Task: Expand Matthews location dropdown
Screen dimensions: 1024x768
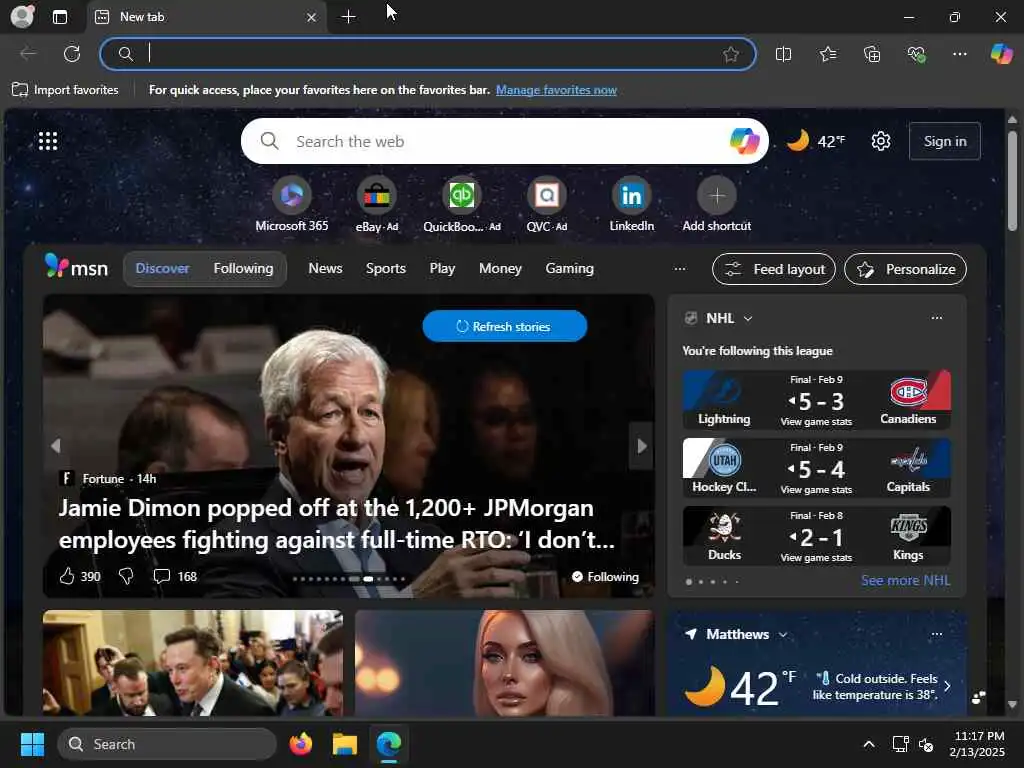Action: [782, 635]
